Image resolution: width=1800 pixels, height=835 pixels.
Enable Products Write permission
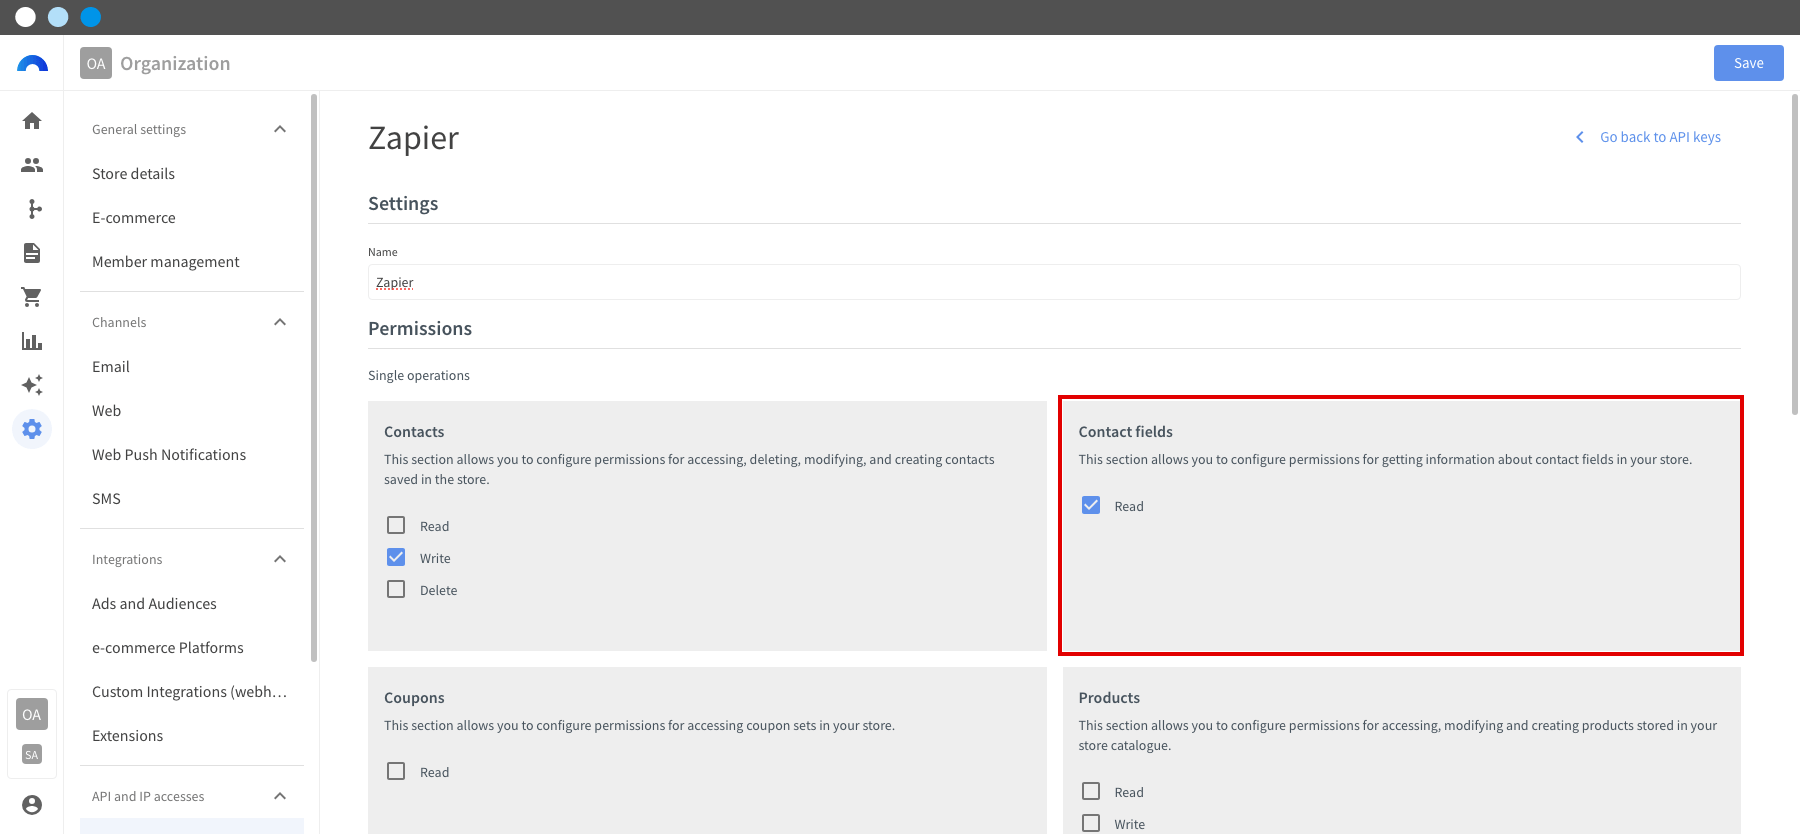pos(1091,823)
